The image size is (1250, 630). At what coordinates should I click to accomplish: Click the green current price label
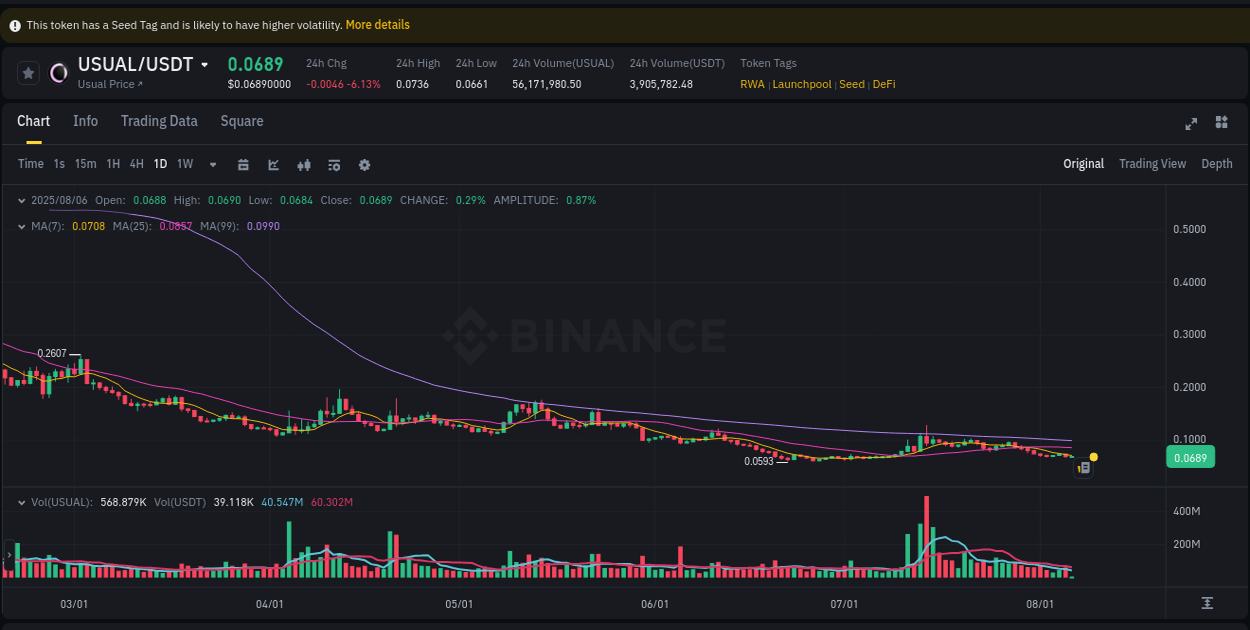(x=1190, y=457)
